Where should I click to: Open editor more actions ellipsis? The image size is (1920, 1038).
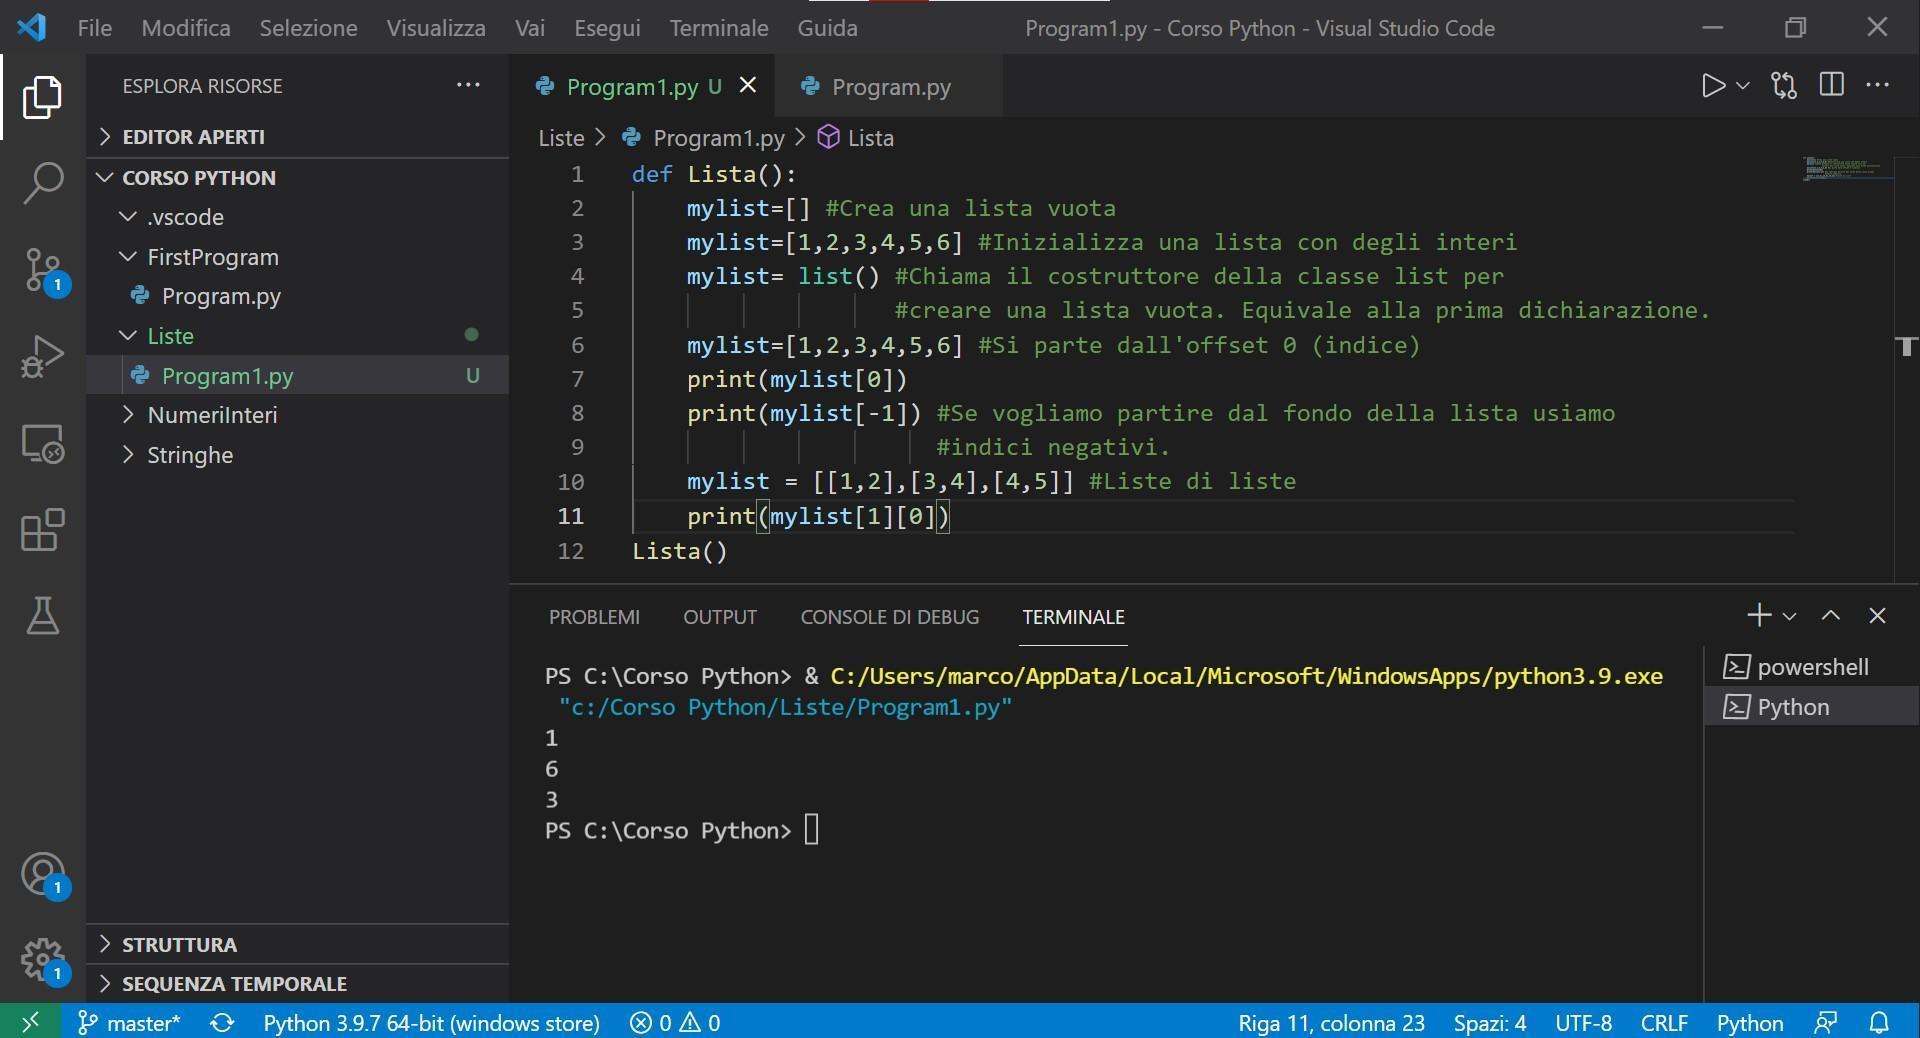[x=1878, y=85]
